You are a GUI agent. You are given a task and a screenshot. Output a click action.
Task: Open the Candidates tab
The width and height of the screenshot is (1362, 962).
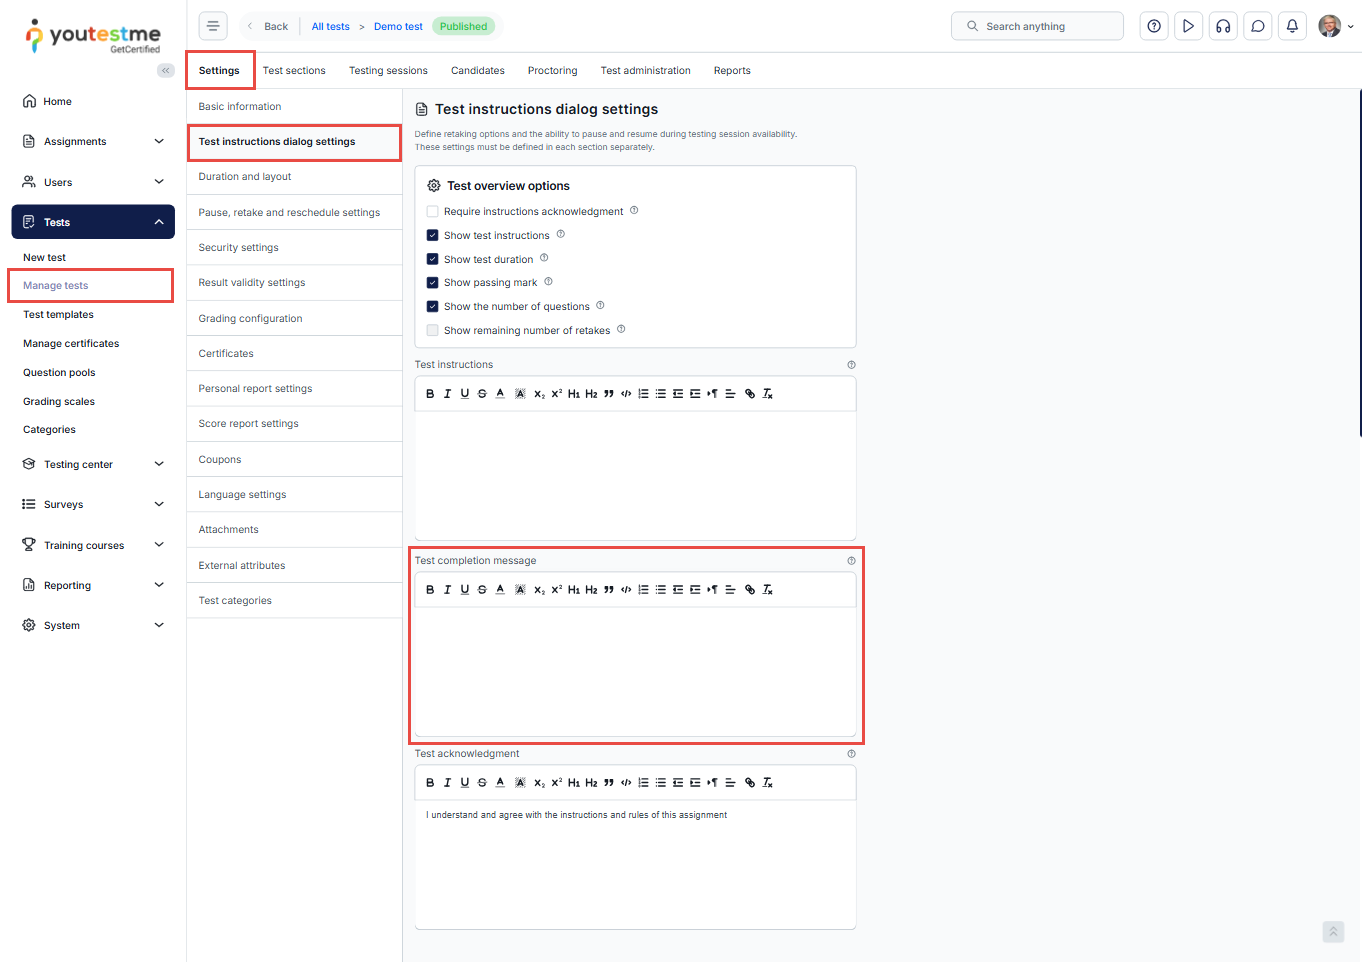(478, 71)
